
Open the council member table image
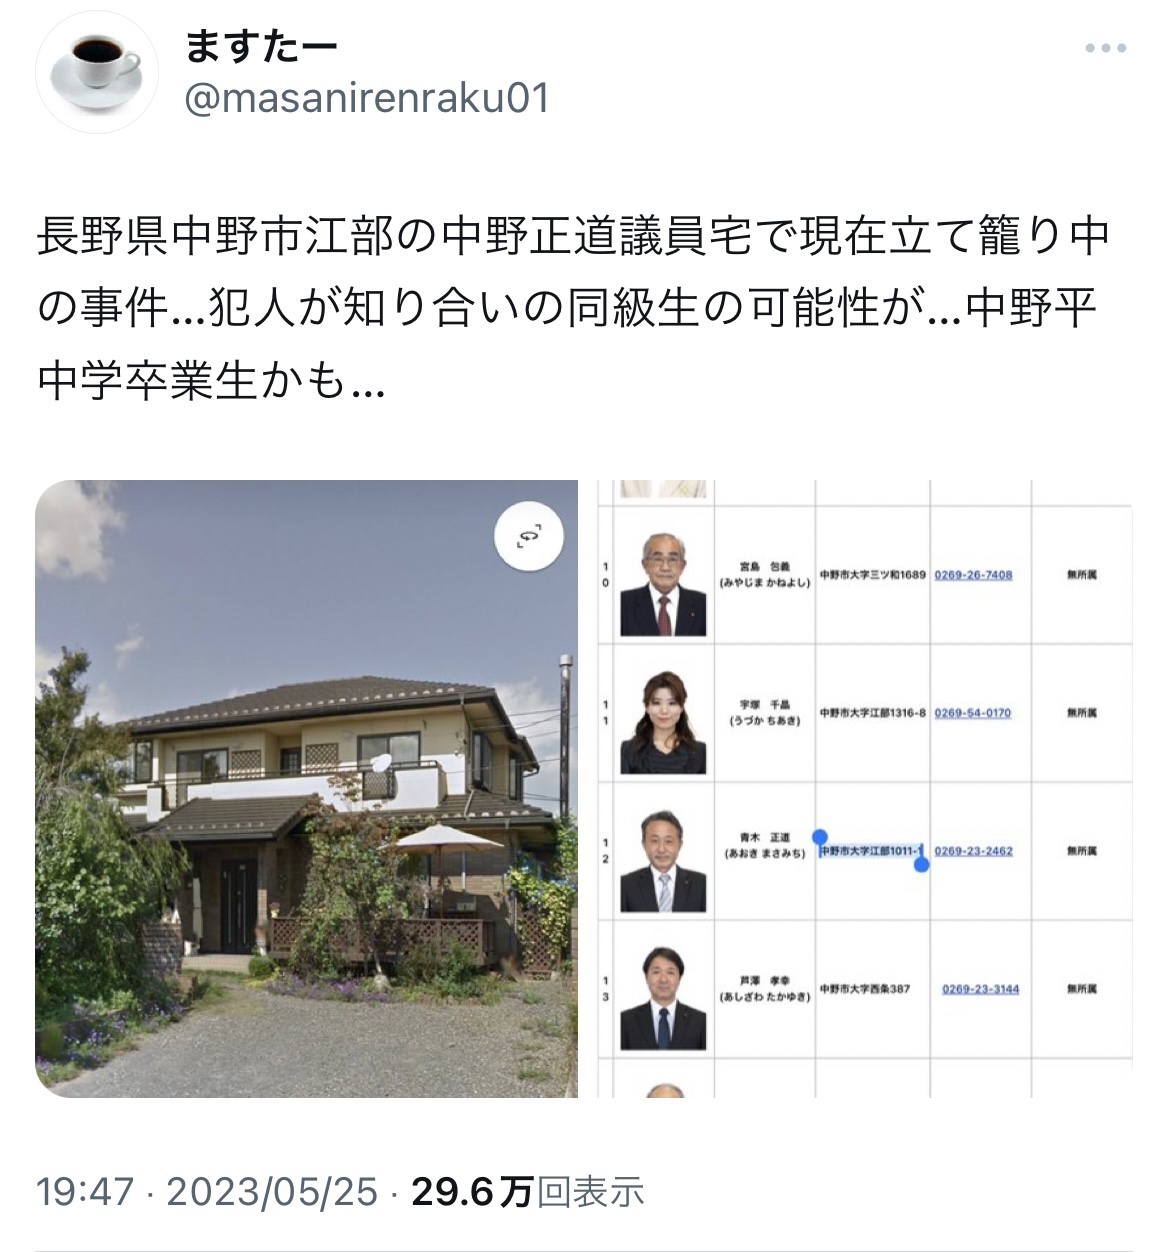pyautogui.click(x=865, y=789)
